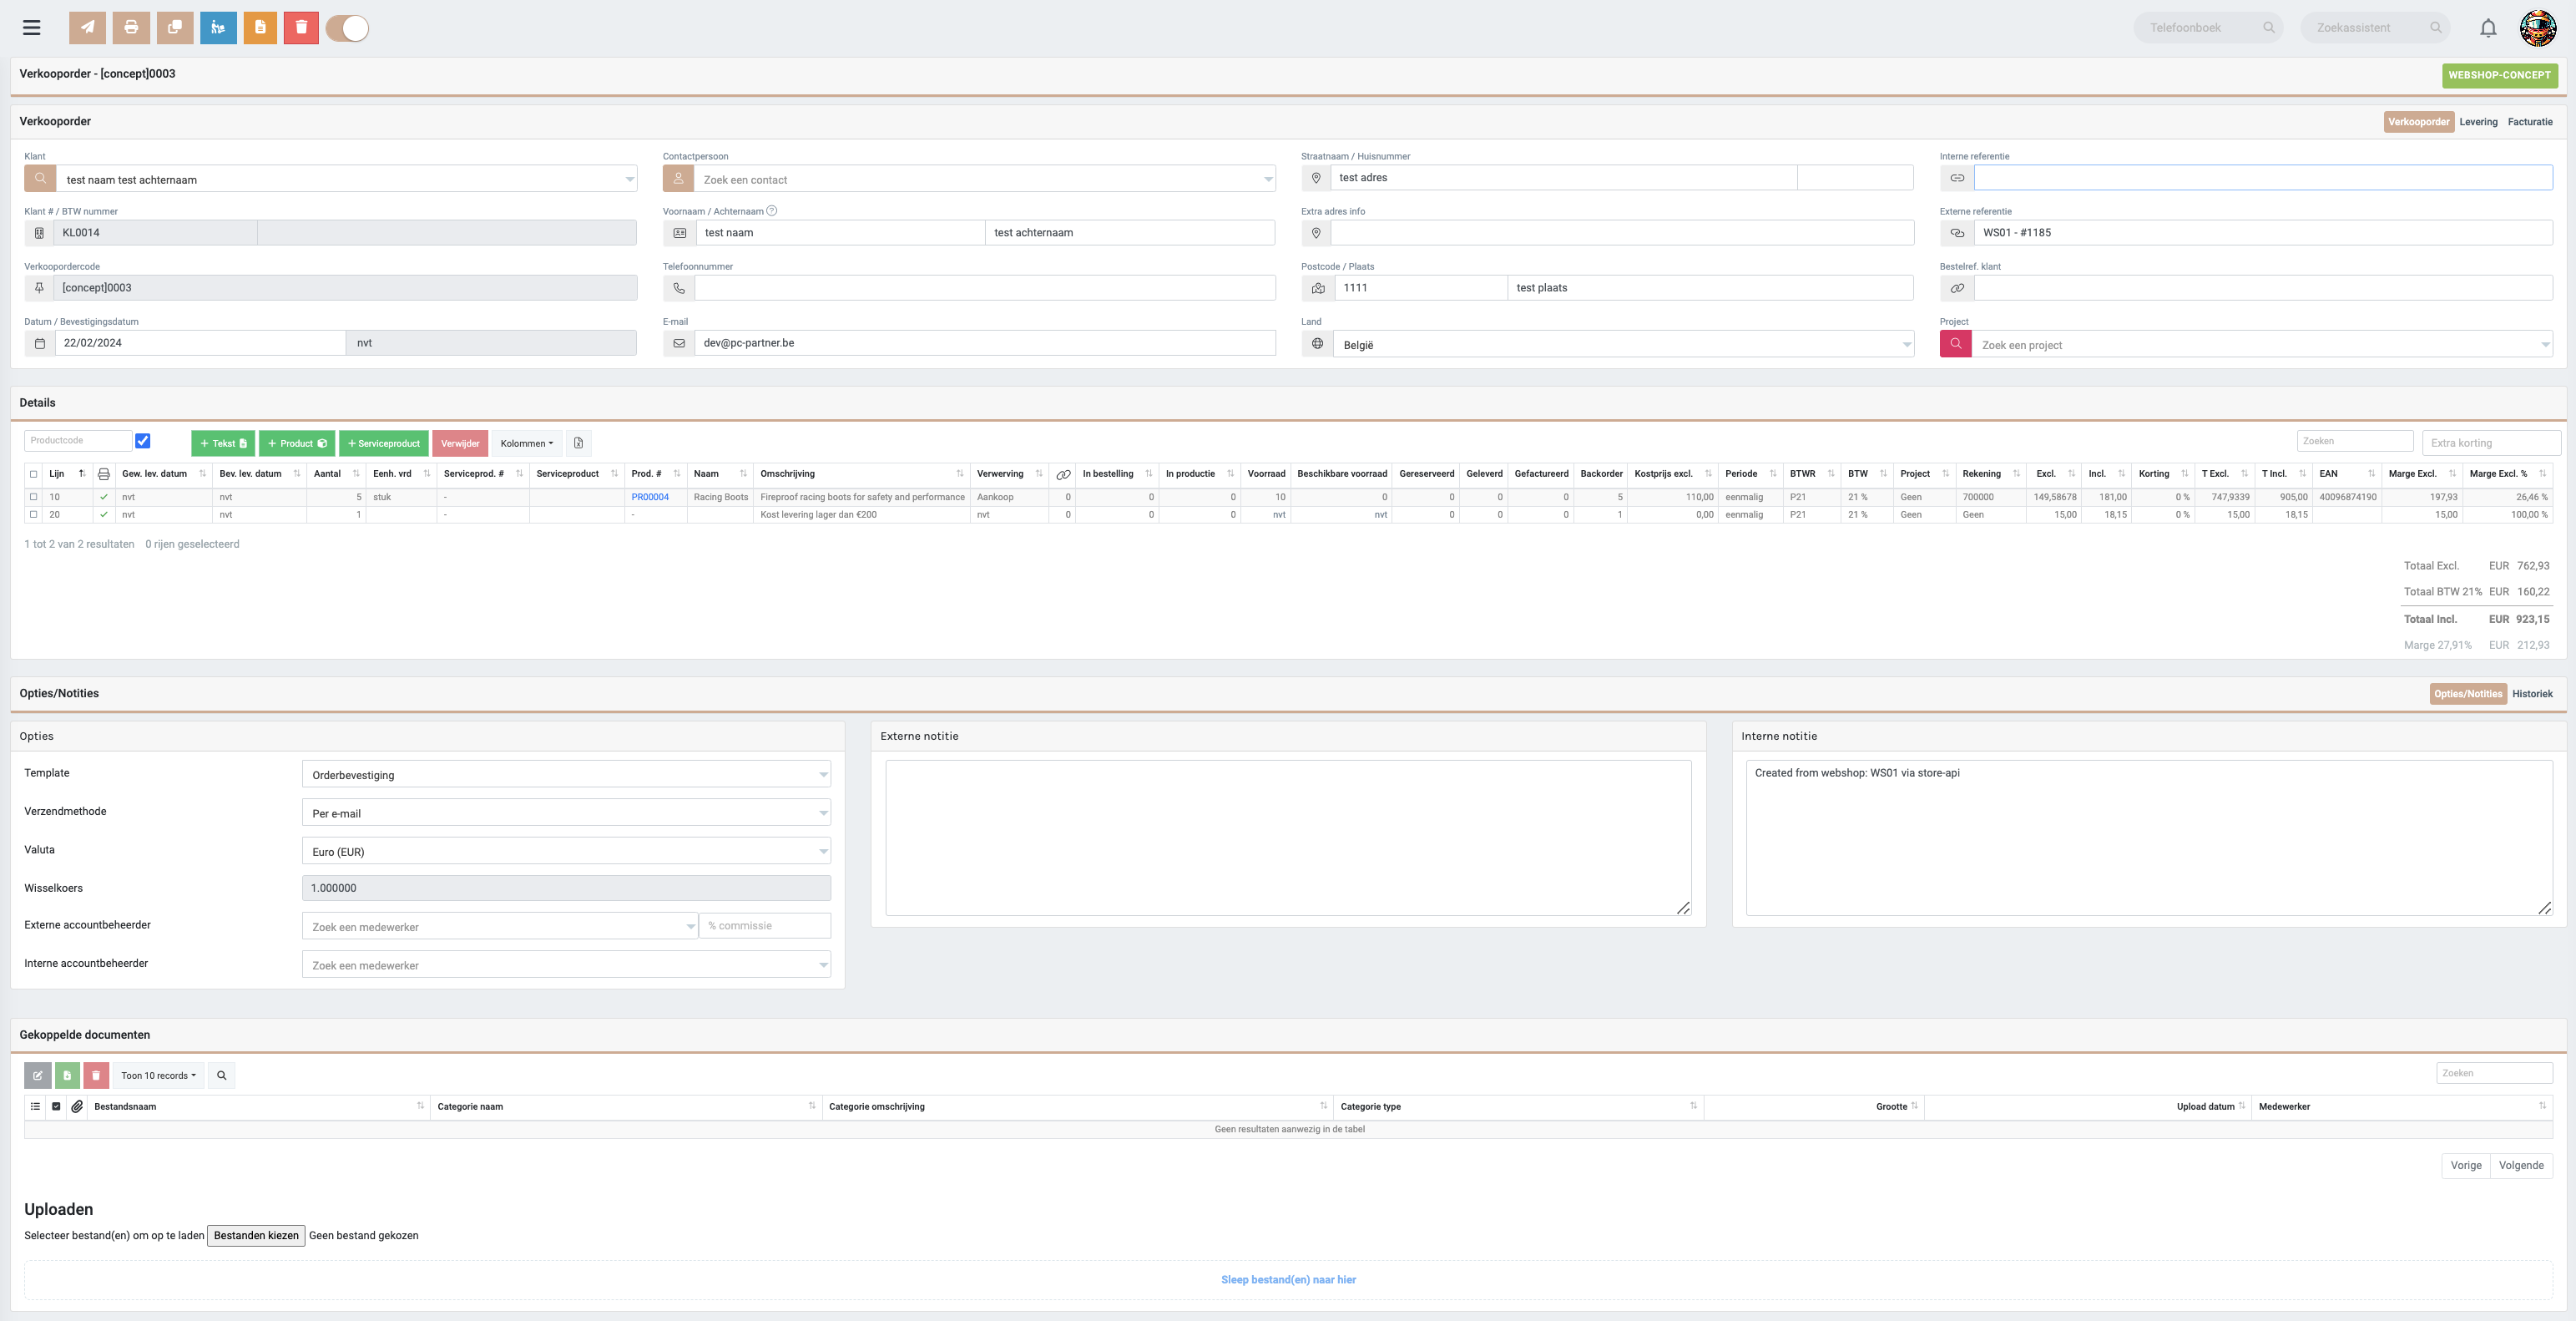The image size is (2576, 1321).
Task: Click the Externe notitie text area
Action: (1288, 838)
